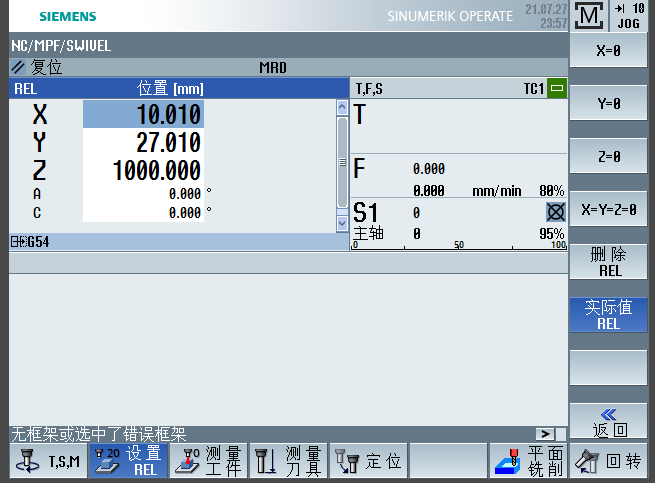Open 平面铣削 face milling softkey
This screenshot has width=655, height=483.
tap(528, 461)
